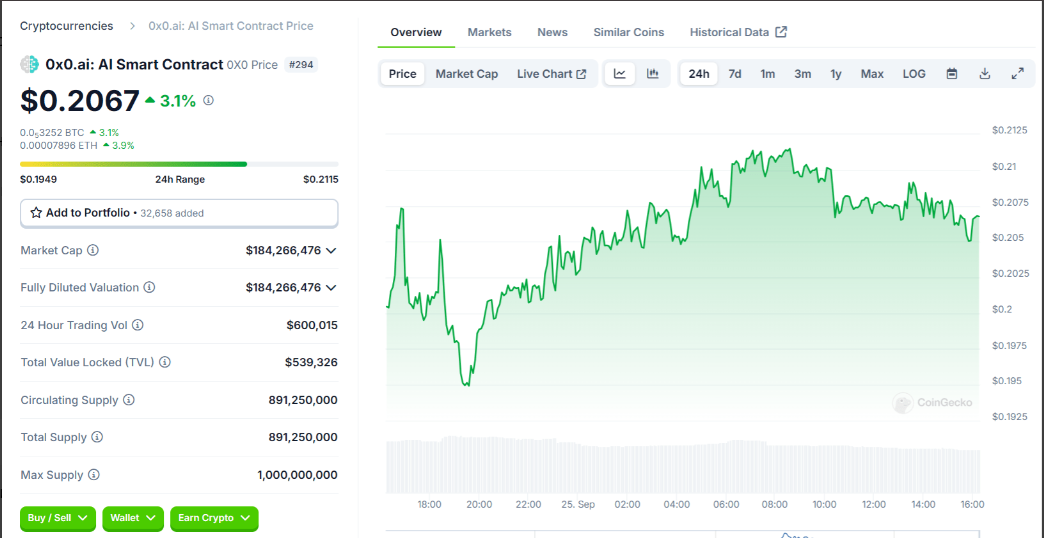Select 1m time range

(768, 74)
